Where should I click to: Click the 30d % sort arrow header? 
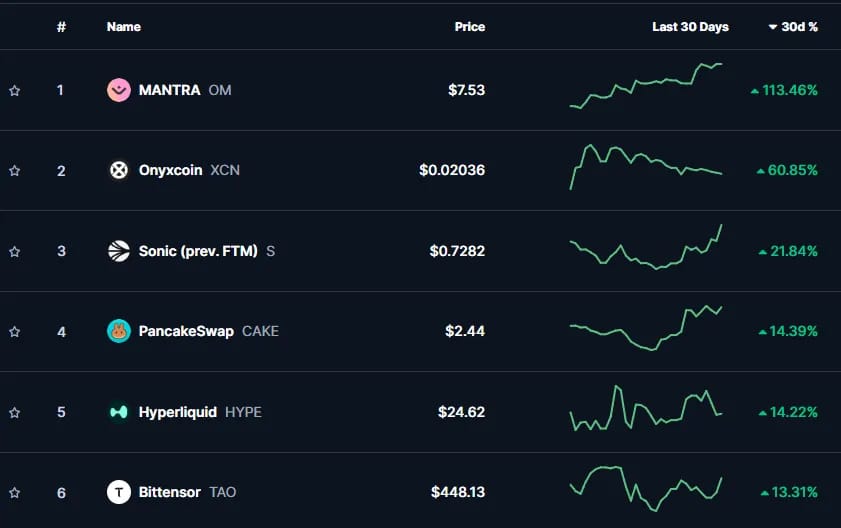(x=793, y=27)
